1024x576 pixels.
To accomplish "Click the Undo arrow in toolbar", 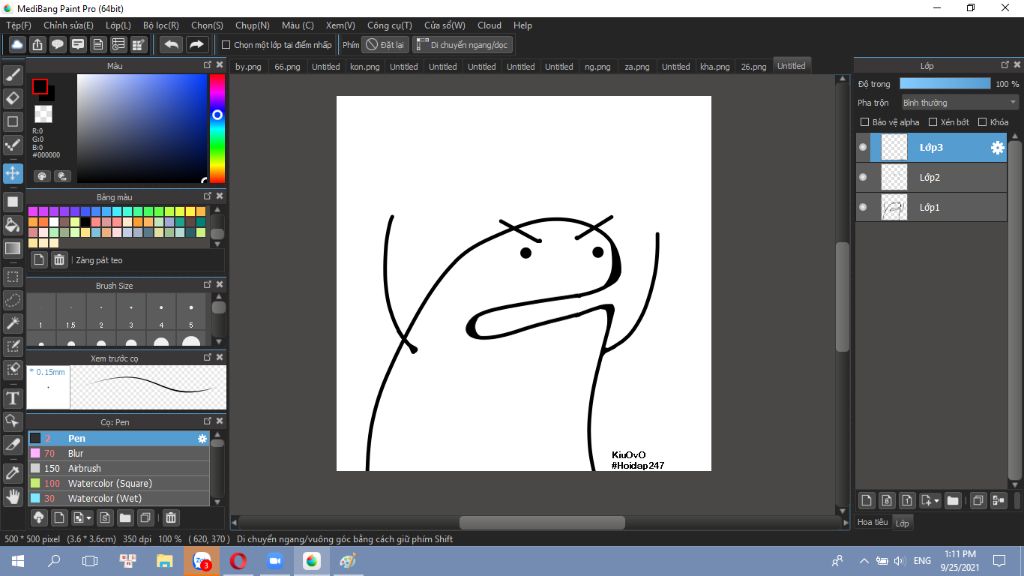I will pos(171,45).
